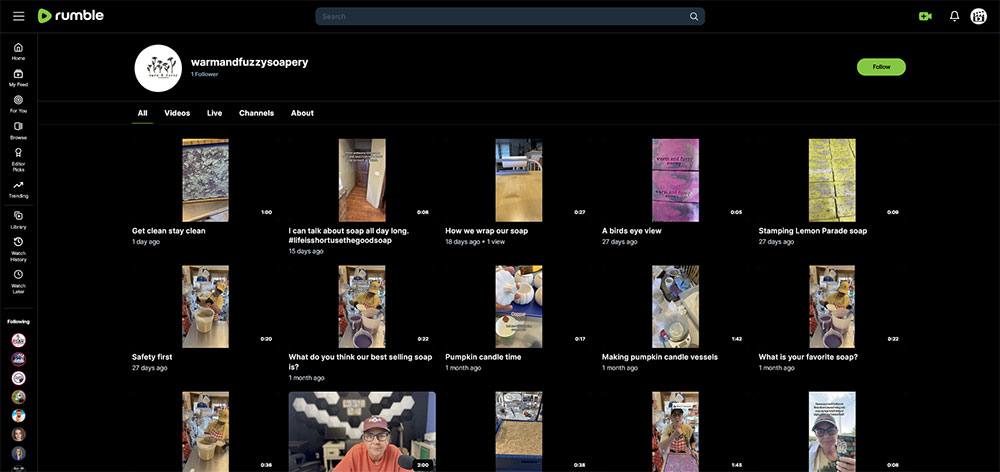Focus the Search input field
The width and height of the screenshot is (1000, 472).
point(504,17)
